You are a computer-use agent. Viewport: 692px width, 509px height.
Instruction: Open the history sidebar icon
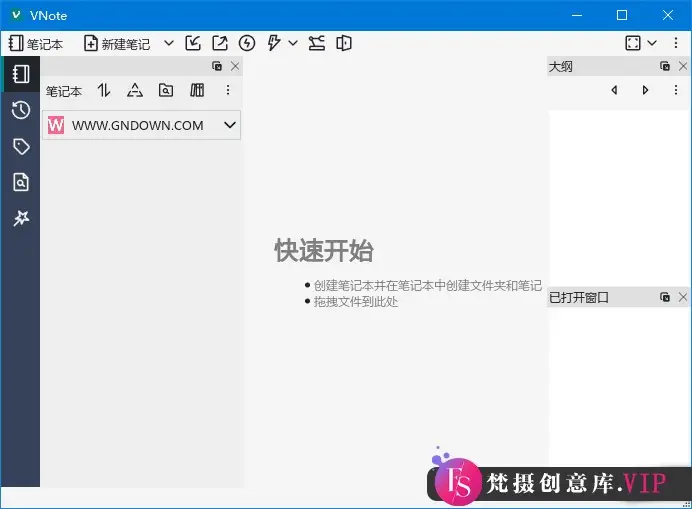click(21, 110)
